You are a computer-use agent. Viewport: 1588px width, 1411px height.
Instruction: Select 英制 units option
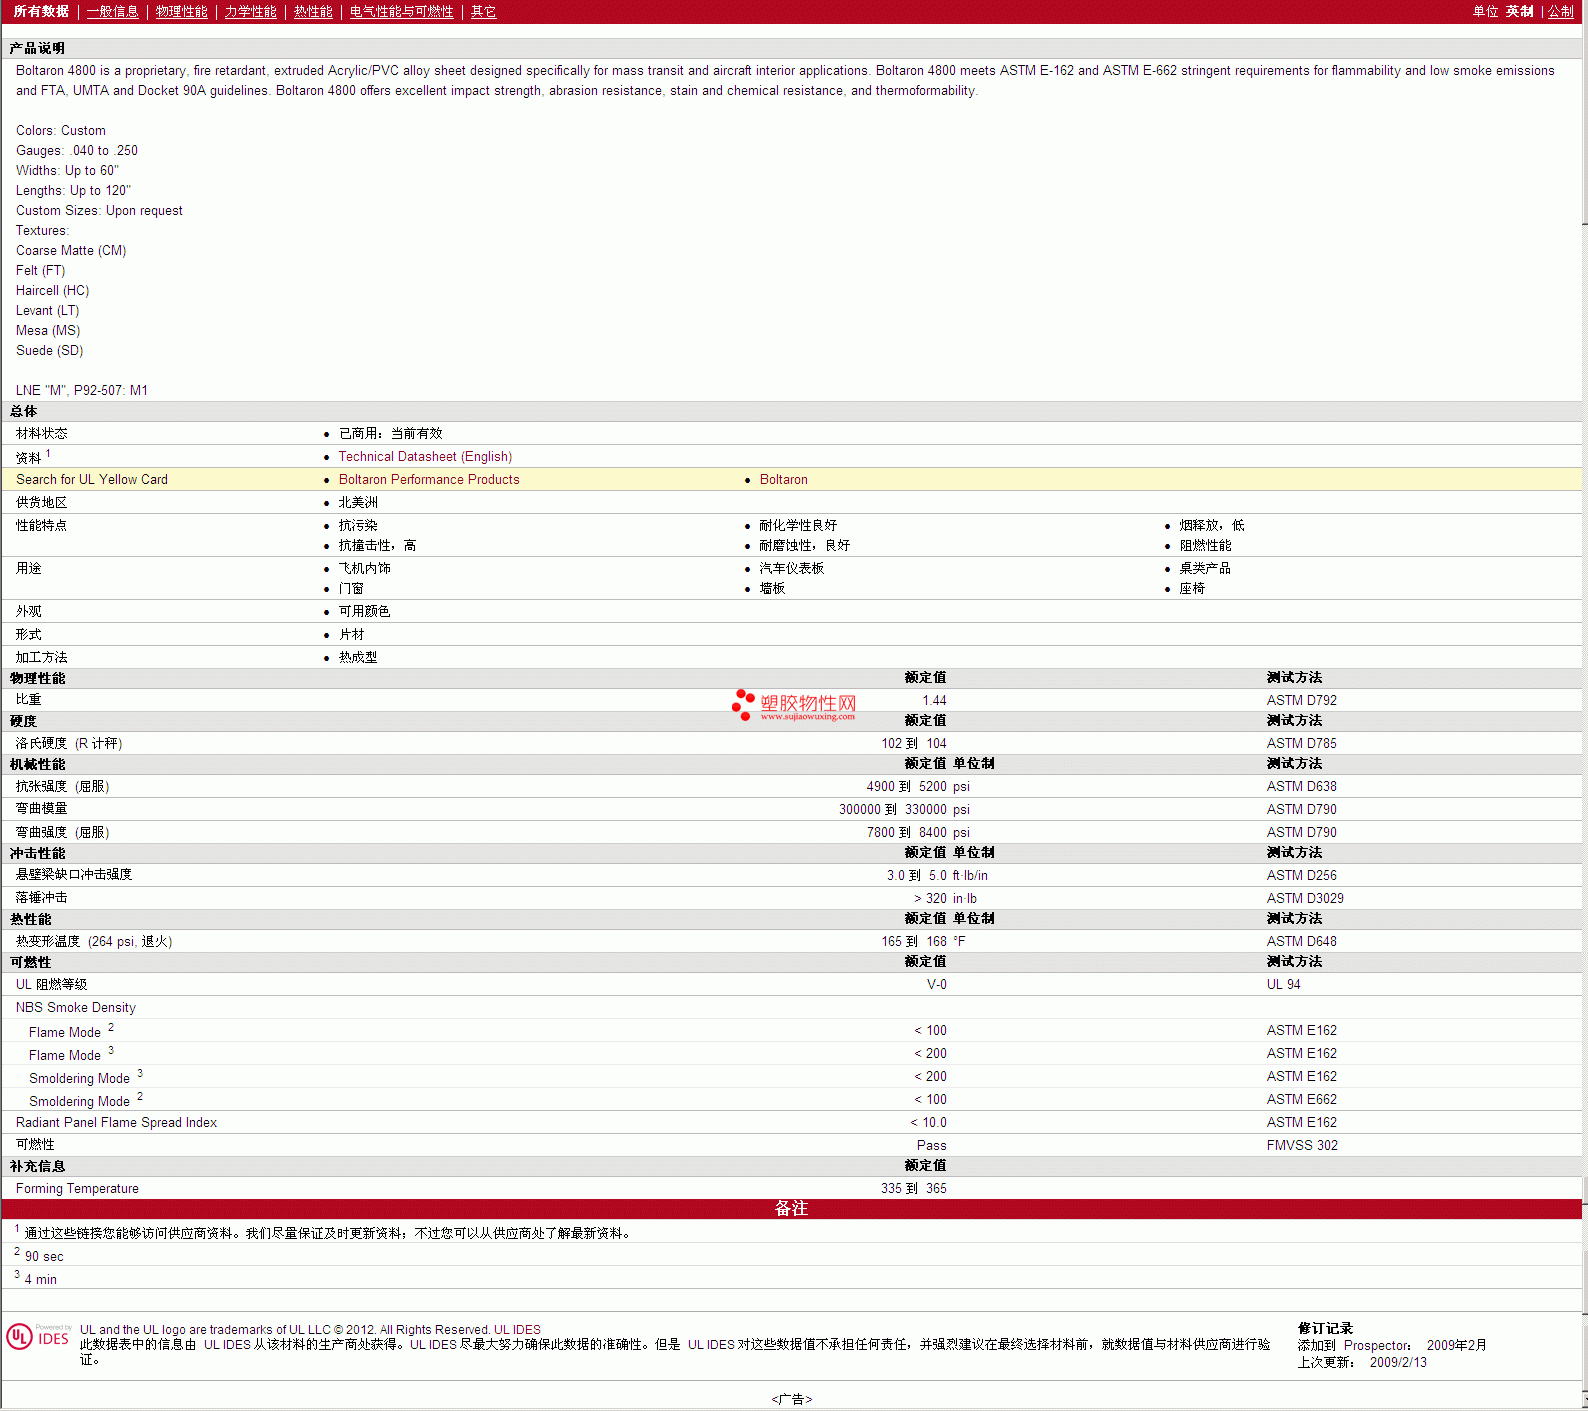coord(1519,12)
